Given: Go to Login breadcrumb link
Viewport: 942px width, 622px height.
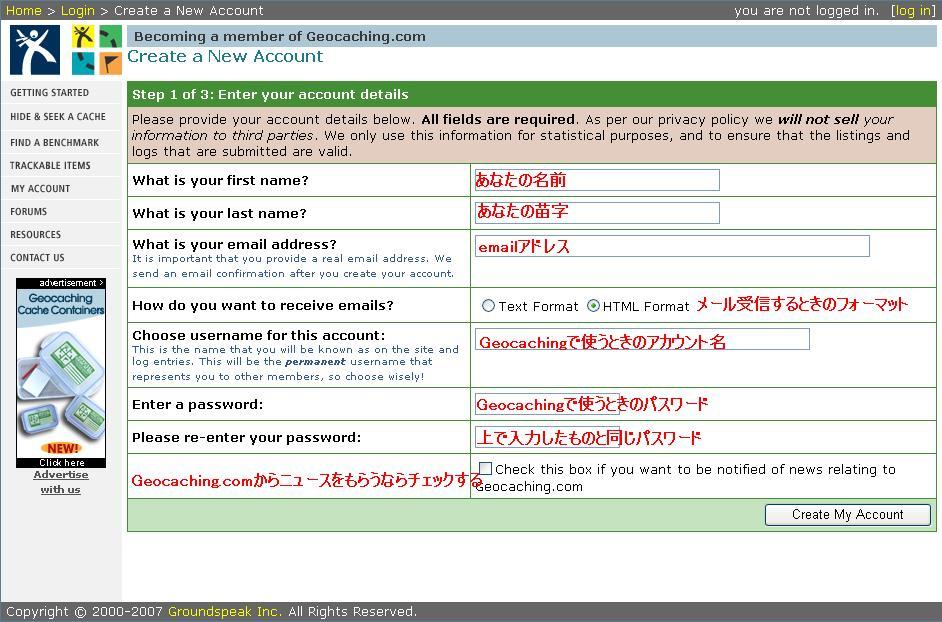Looking at the screenshot, I should coord(77,10).
